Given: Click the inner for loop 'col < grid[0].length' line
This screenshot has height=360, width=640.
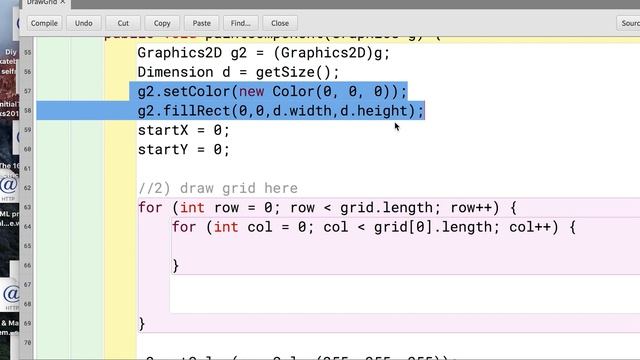Looking at the screenshot, I should [x=373, y=227].
